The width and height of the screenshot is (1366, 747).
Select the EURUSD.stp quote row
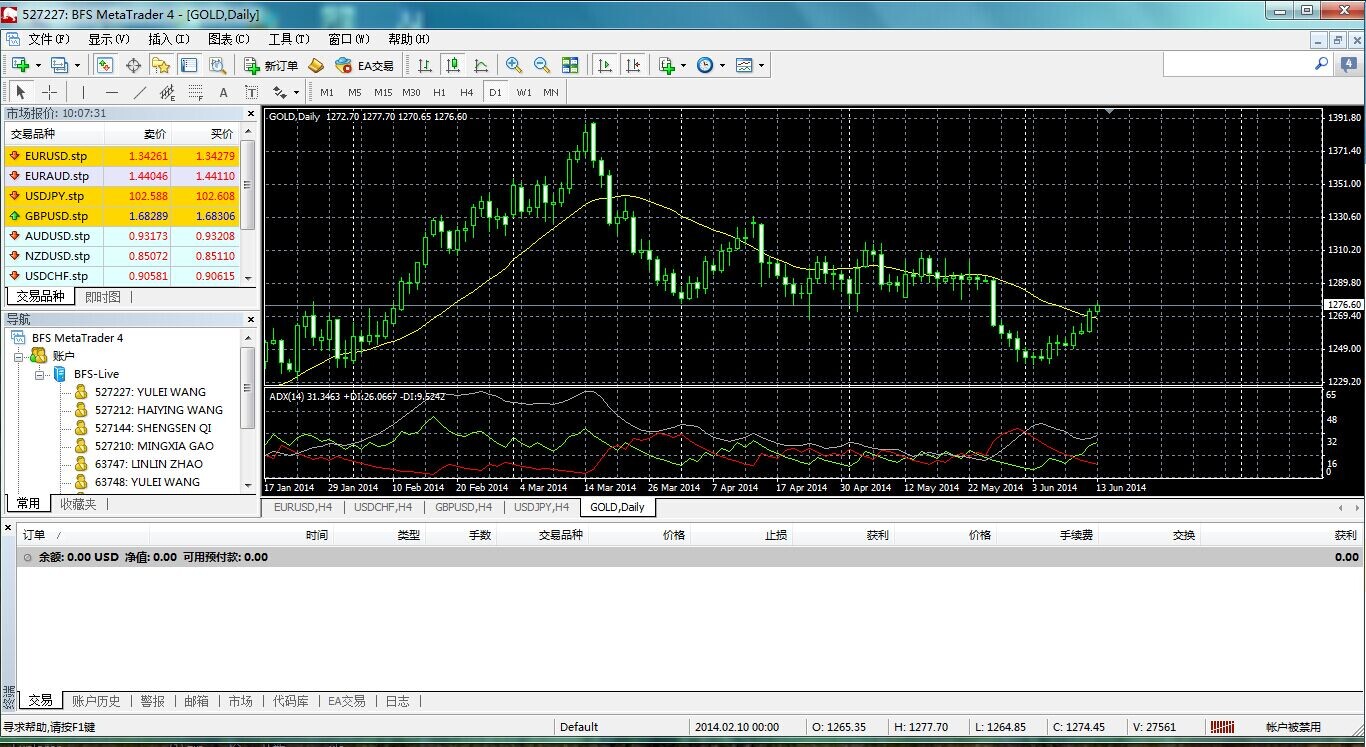pyautogui.click(x=123, y=156)
